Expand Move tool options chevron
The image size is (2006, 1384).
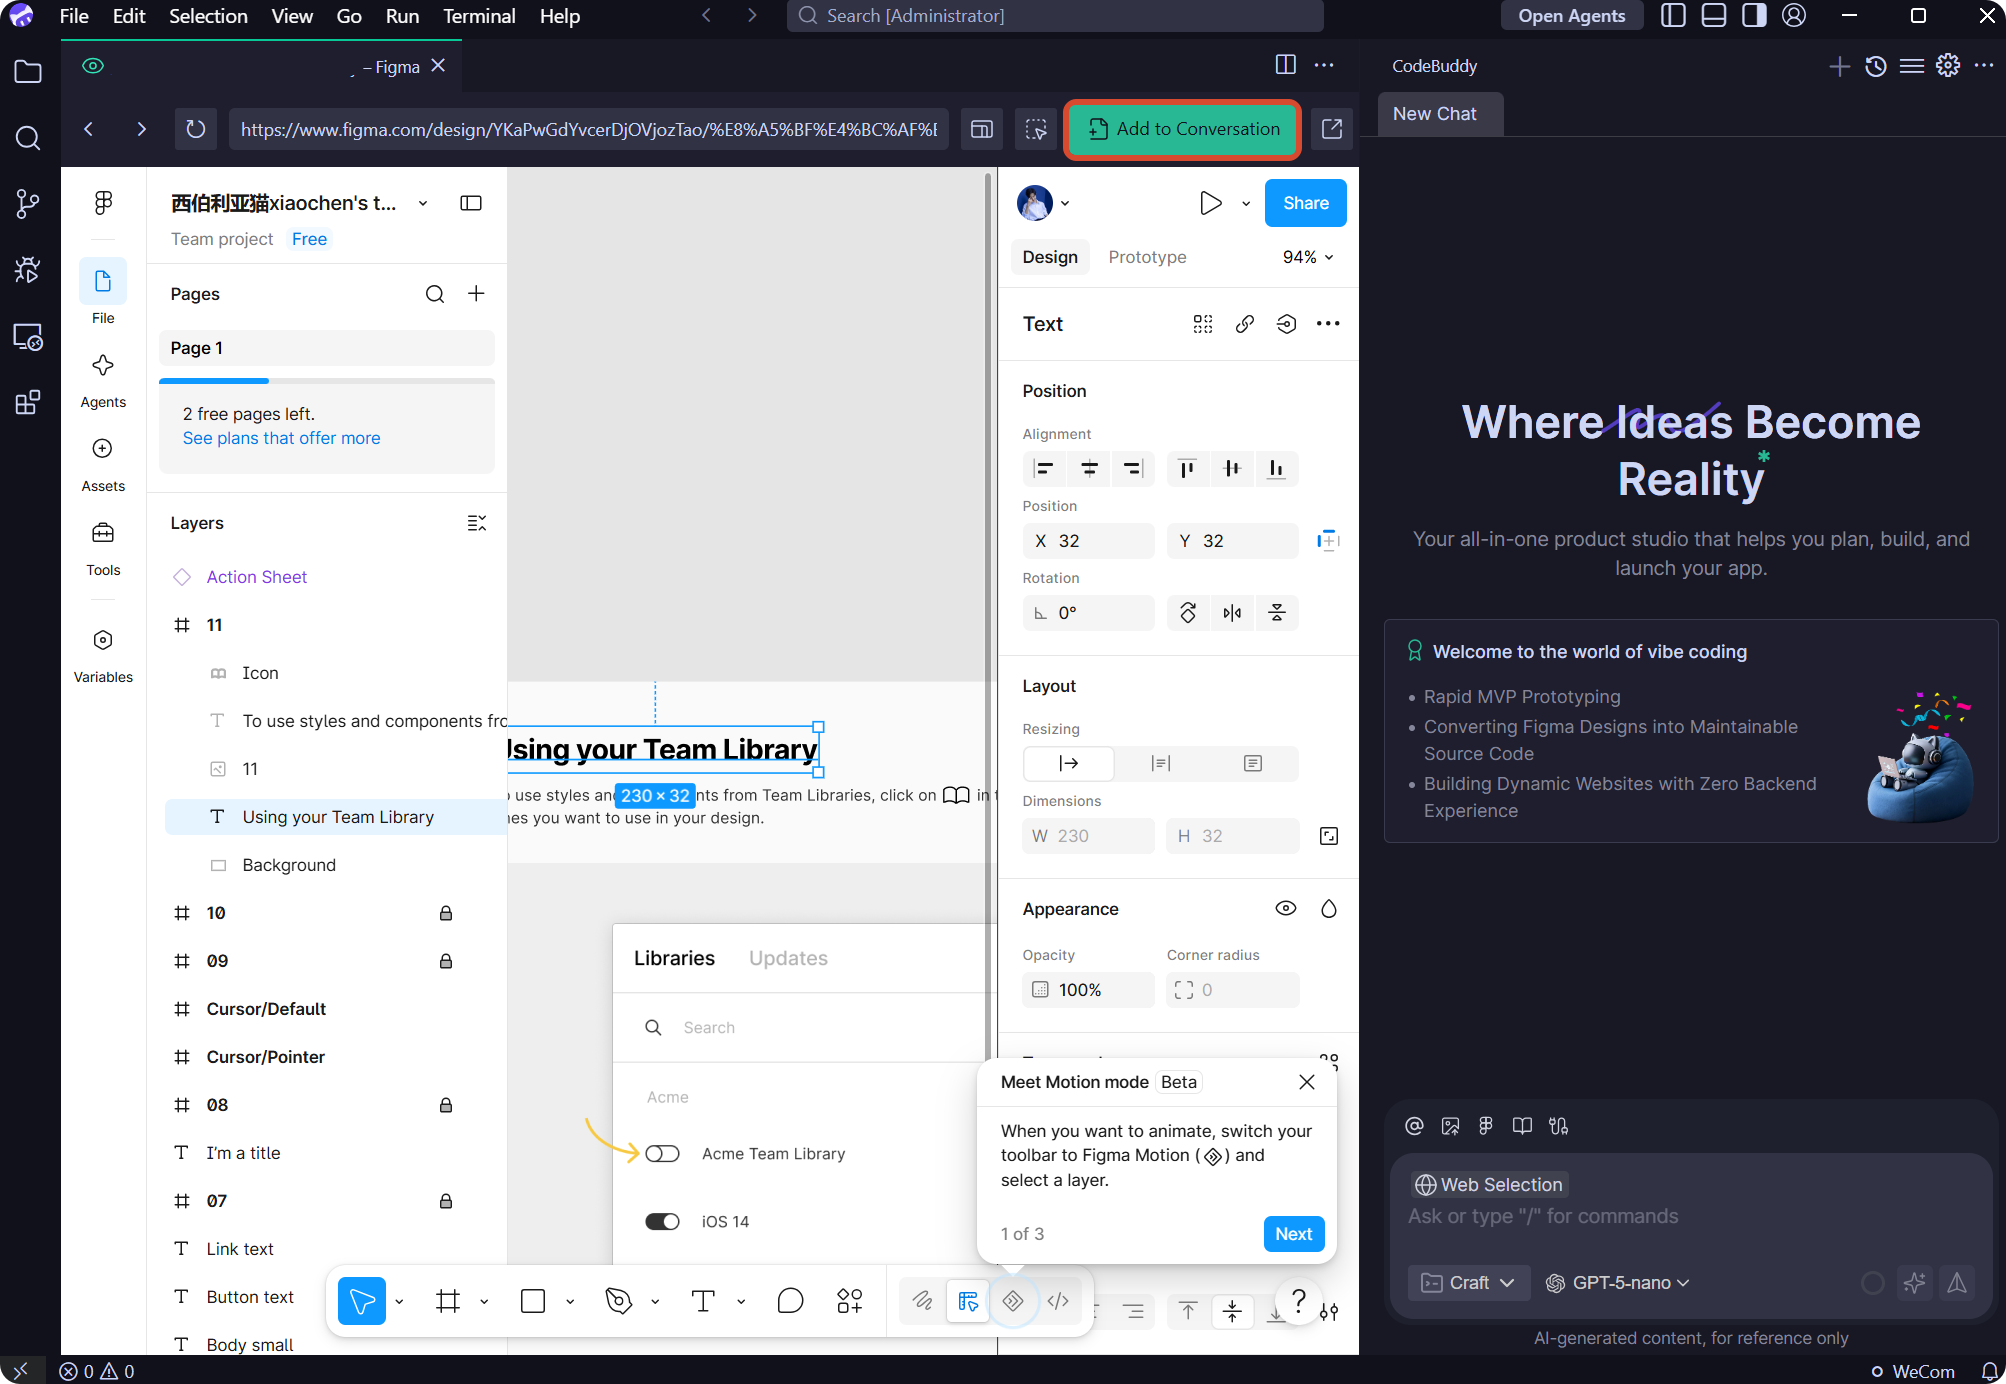click(x=399, y=1302)
